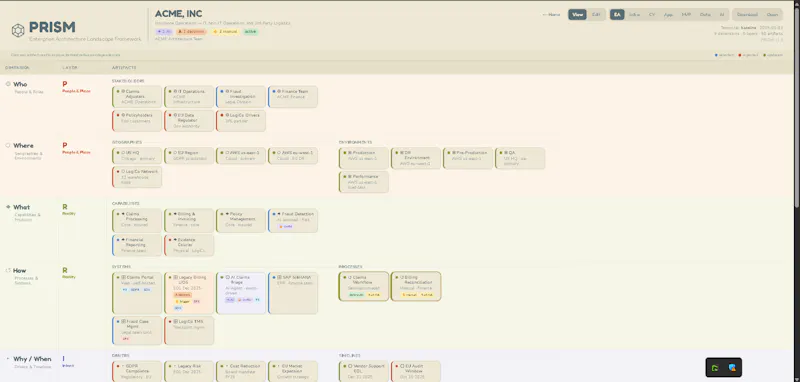The height and width of the screenshot is (382, 800).
Task: Open the Fraud Case Mgmt system card
Action: point(137,330)
